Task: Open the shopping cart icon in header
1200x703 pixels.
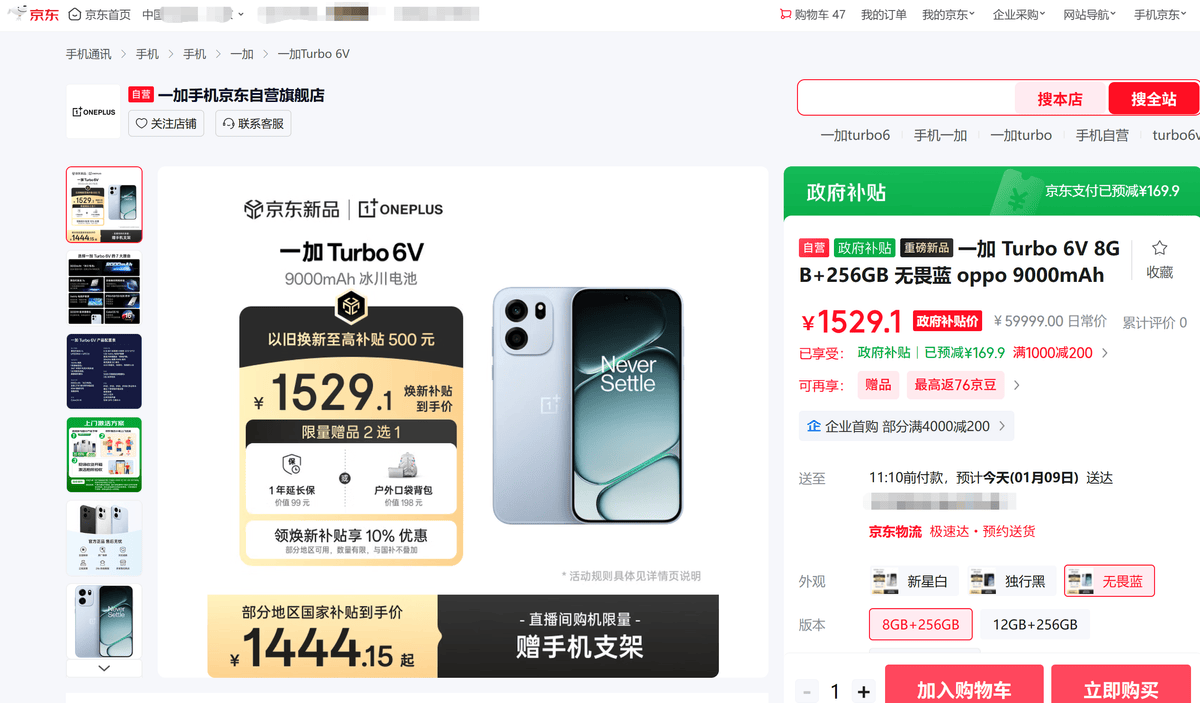Action: point(785,14)
